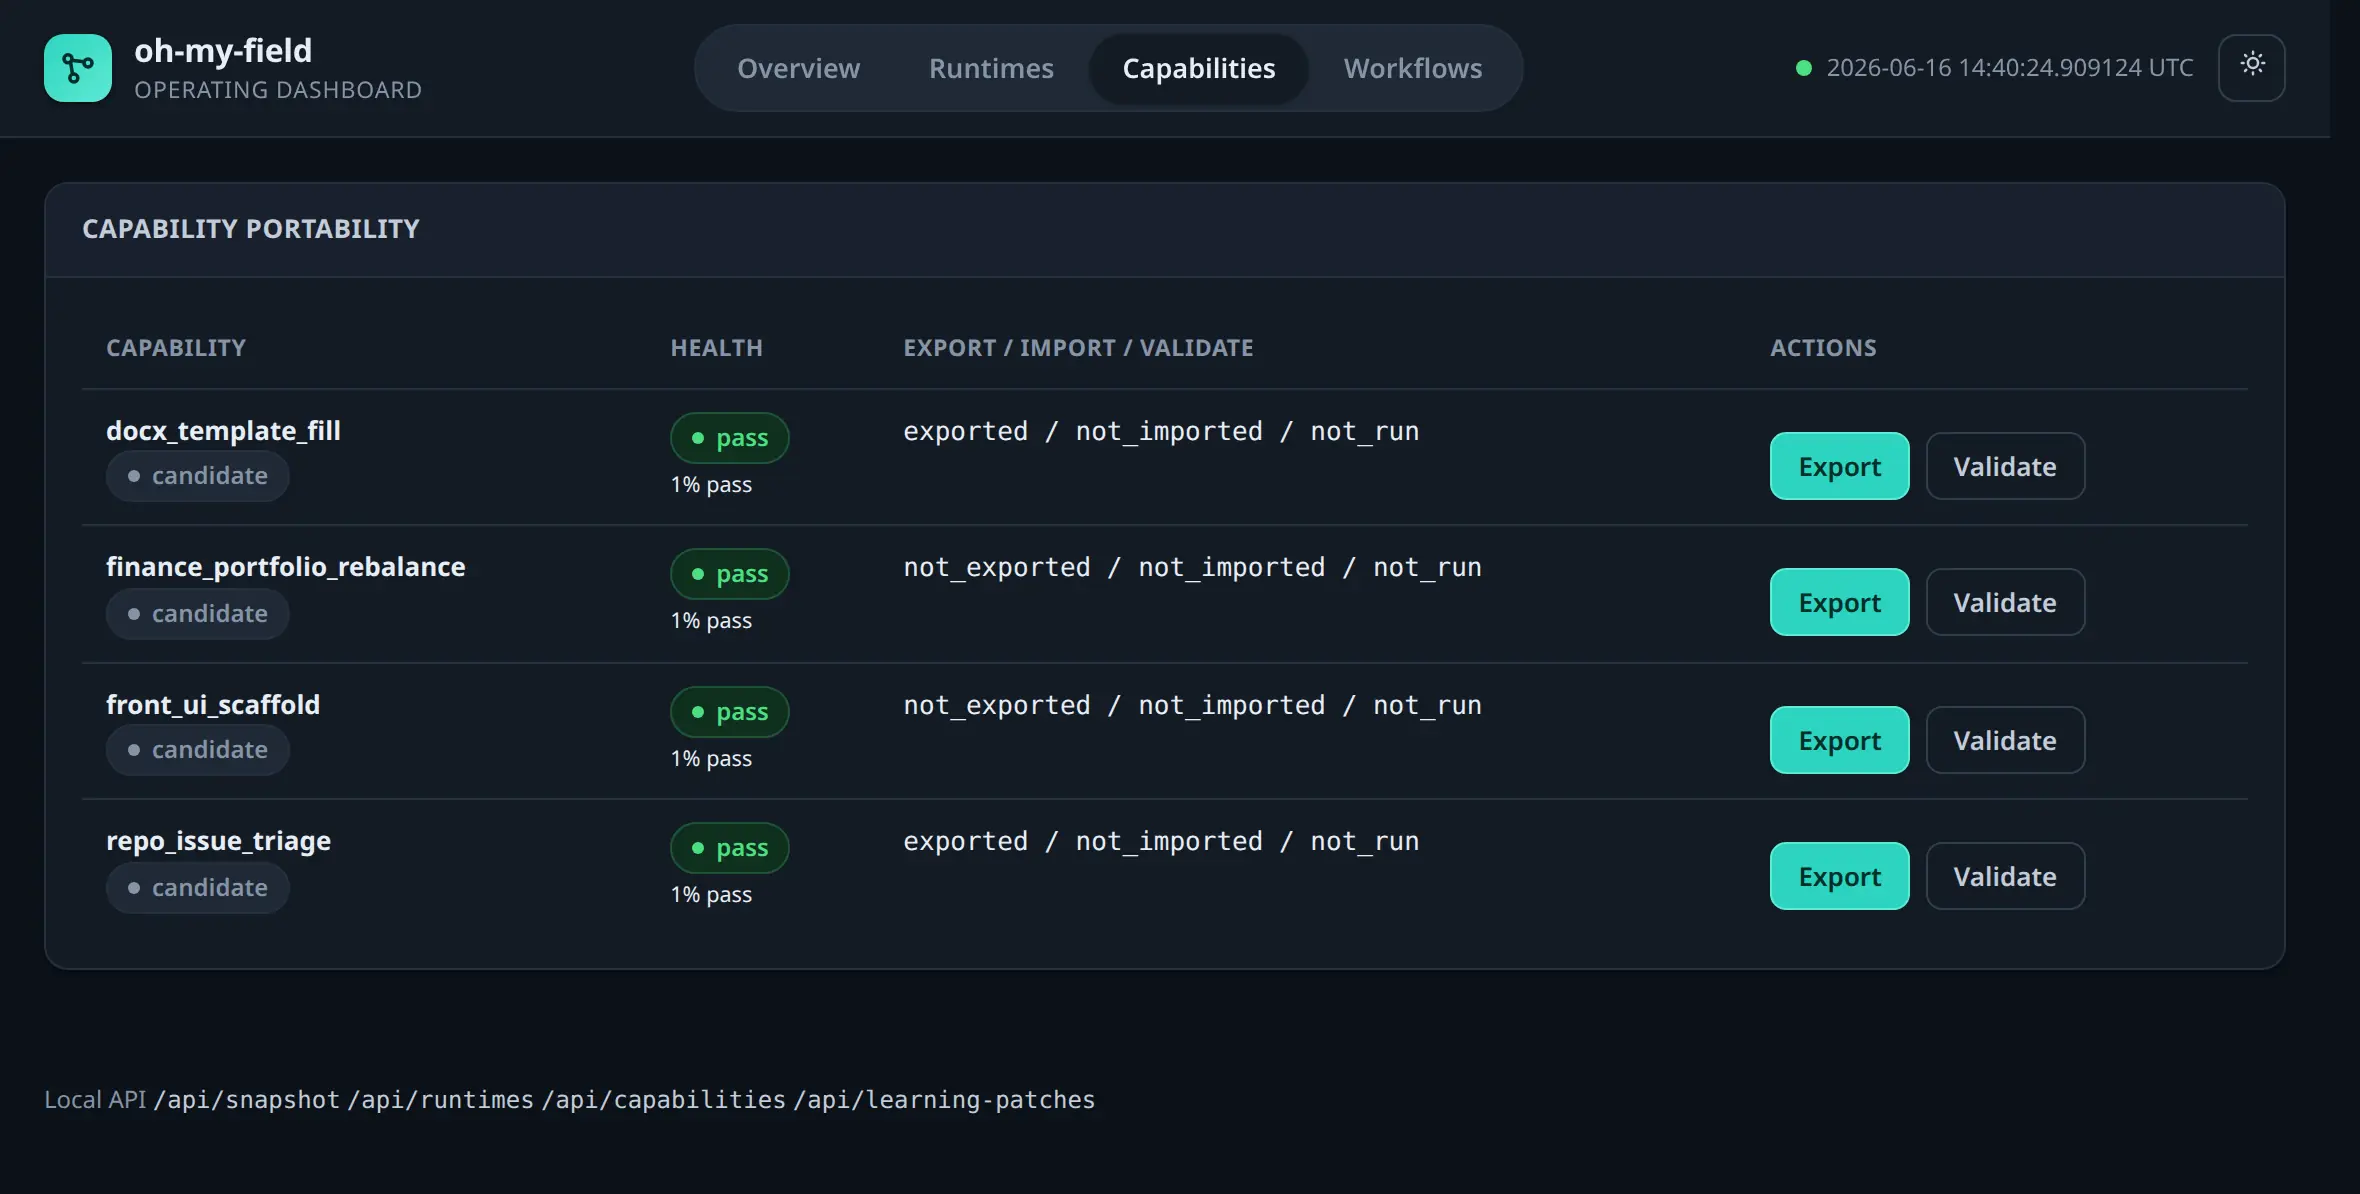Viewport: 2360px width, 1194px height.
Task: Click the candidate badge under front_ui_scaffold
Action: 198,750
